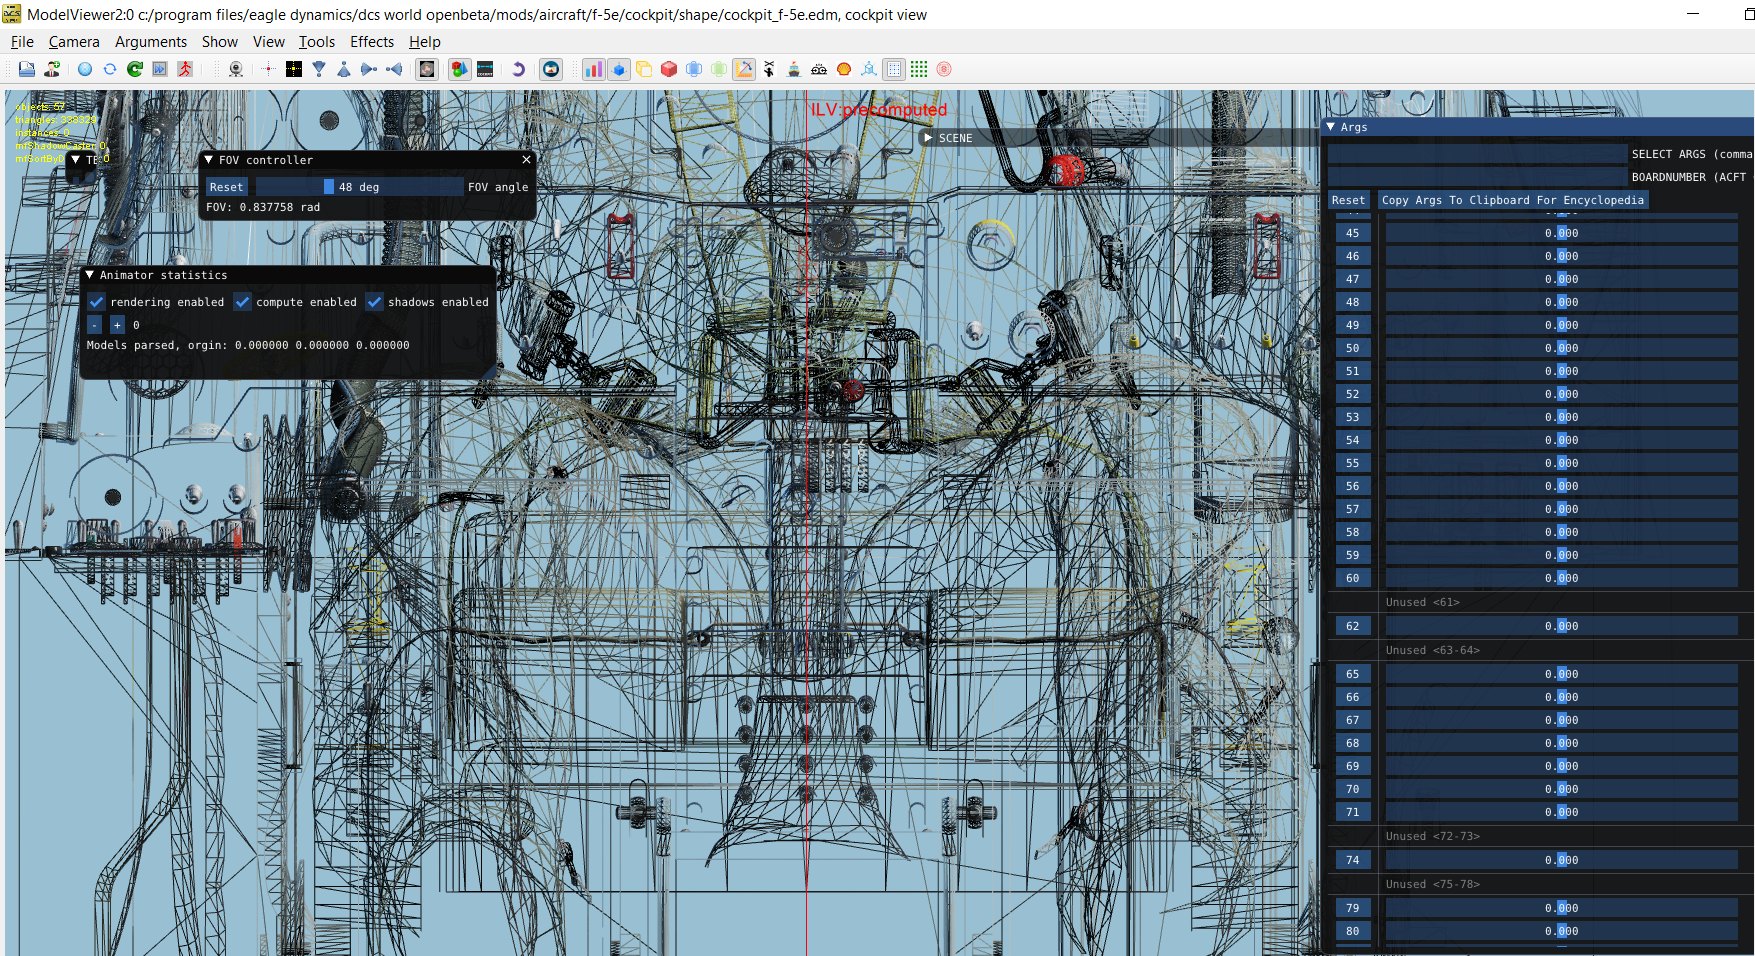Click the minus button in Animator statistics
1755x956 pixels.
click(95, 325)
